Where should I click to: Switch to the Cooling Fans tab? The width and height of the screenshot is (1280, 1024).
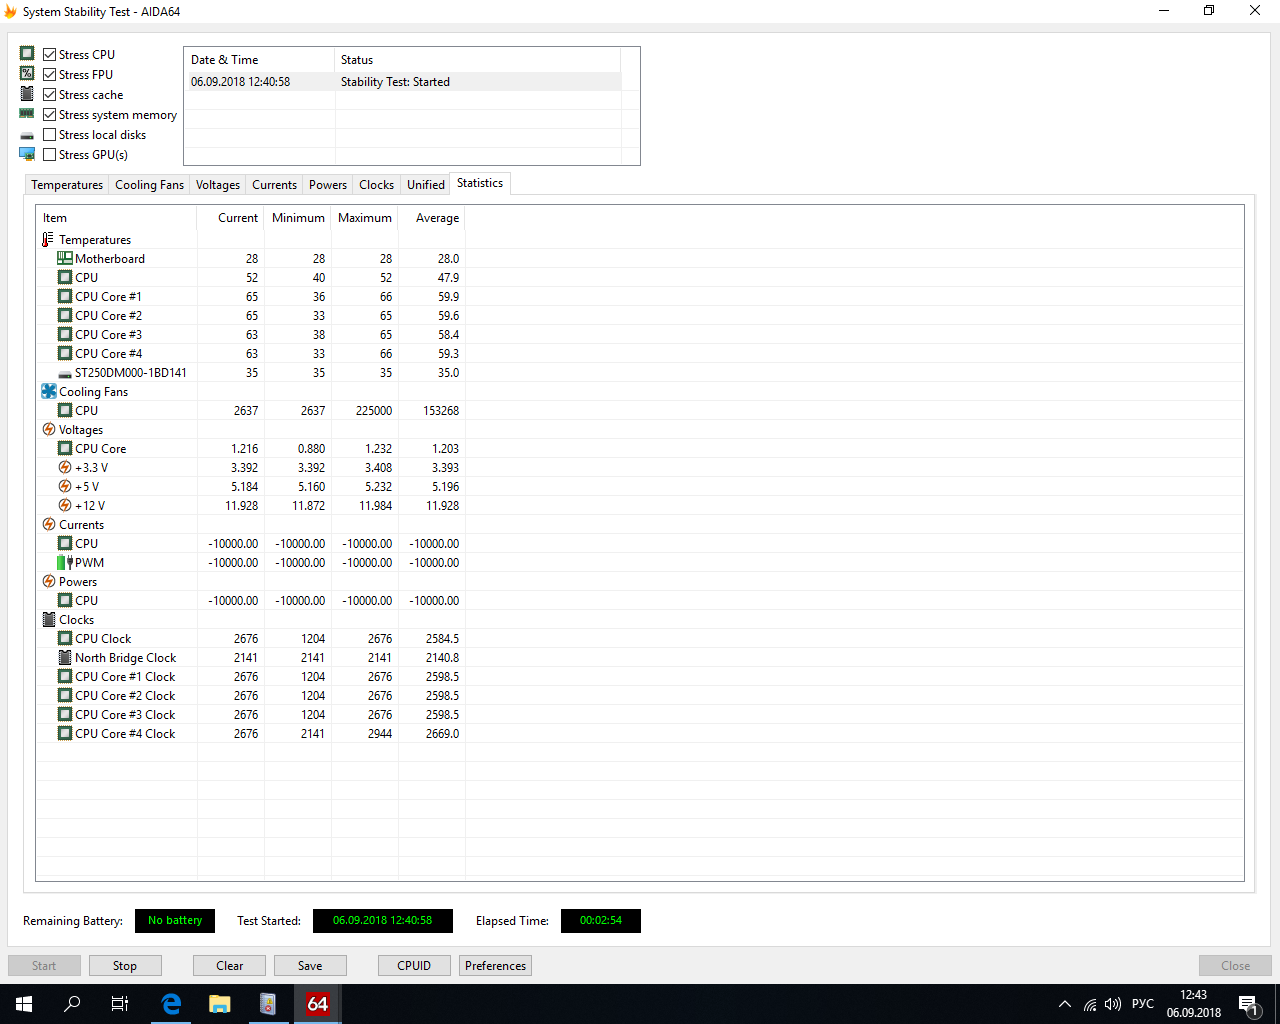tap(149, 185)
